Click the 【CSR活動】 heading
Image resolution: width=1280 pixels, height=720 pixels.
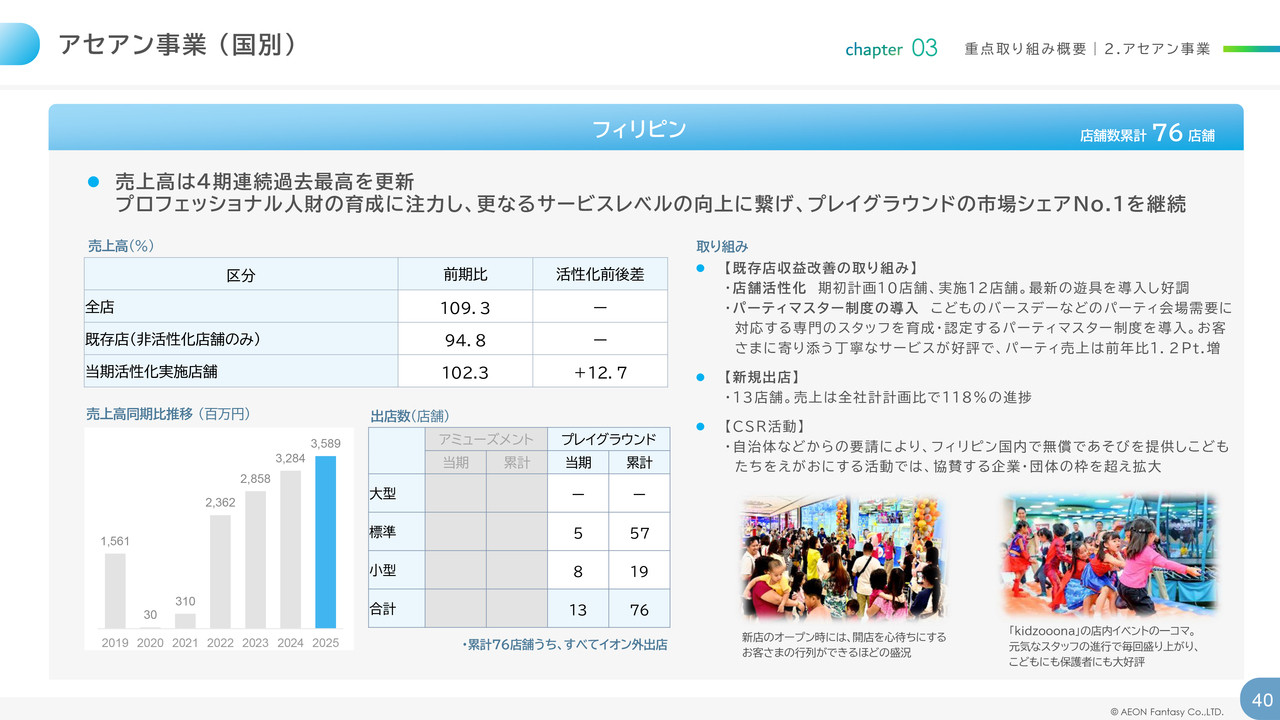(x=764, y=427)
